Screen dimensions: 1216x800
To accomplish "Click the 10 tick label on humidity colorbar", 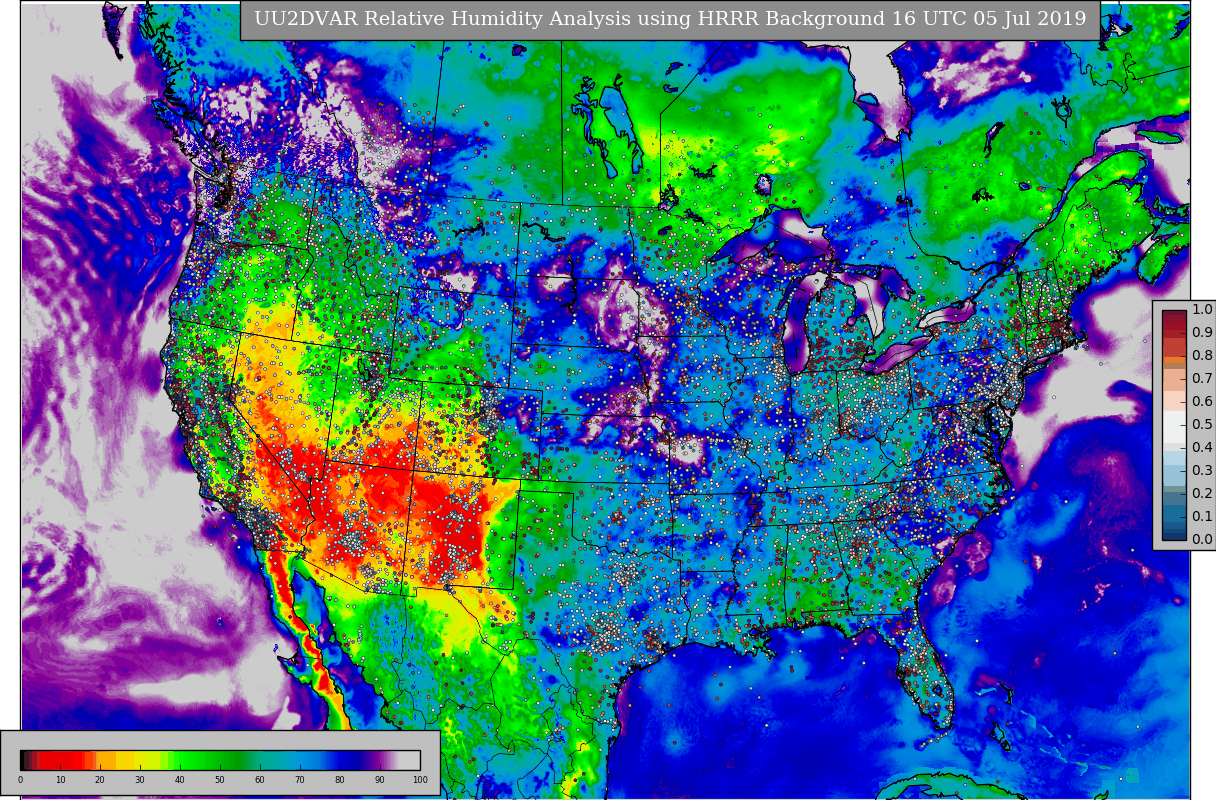I will coord(60,780).
